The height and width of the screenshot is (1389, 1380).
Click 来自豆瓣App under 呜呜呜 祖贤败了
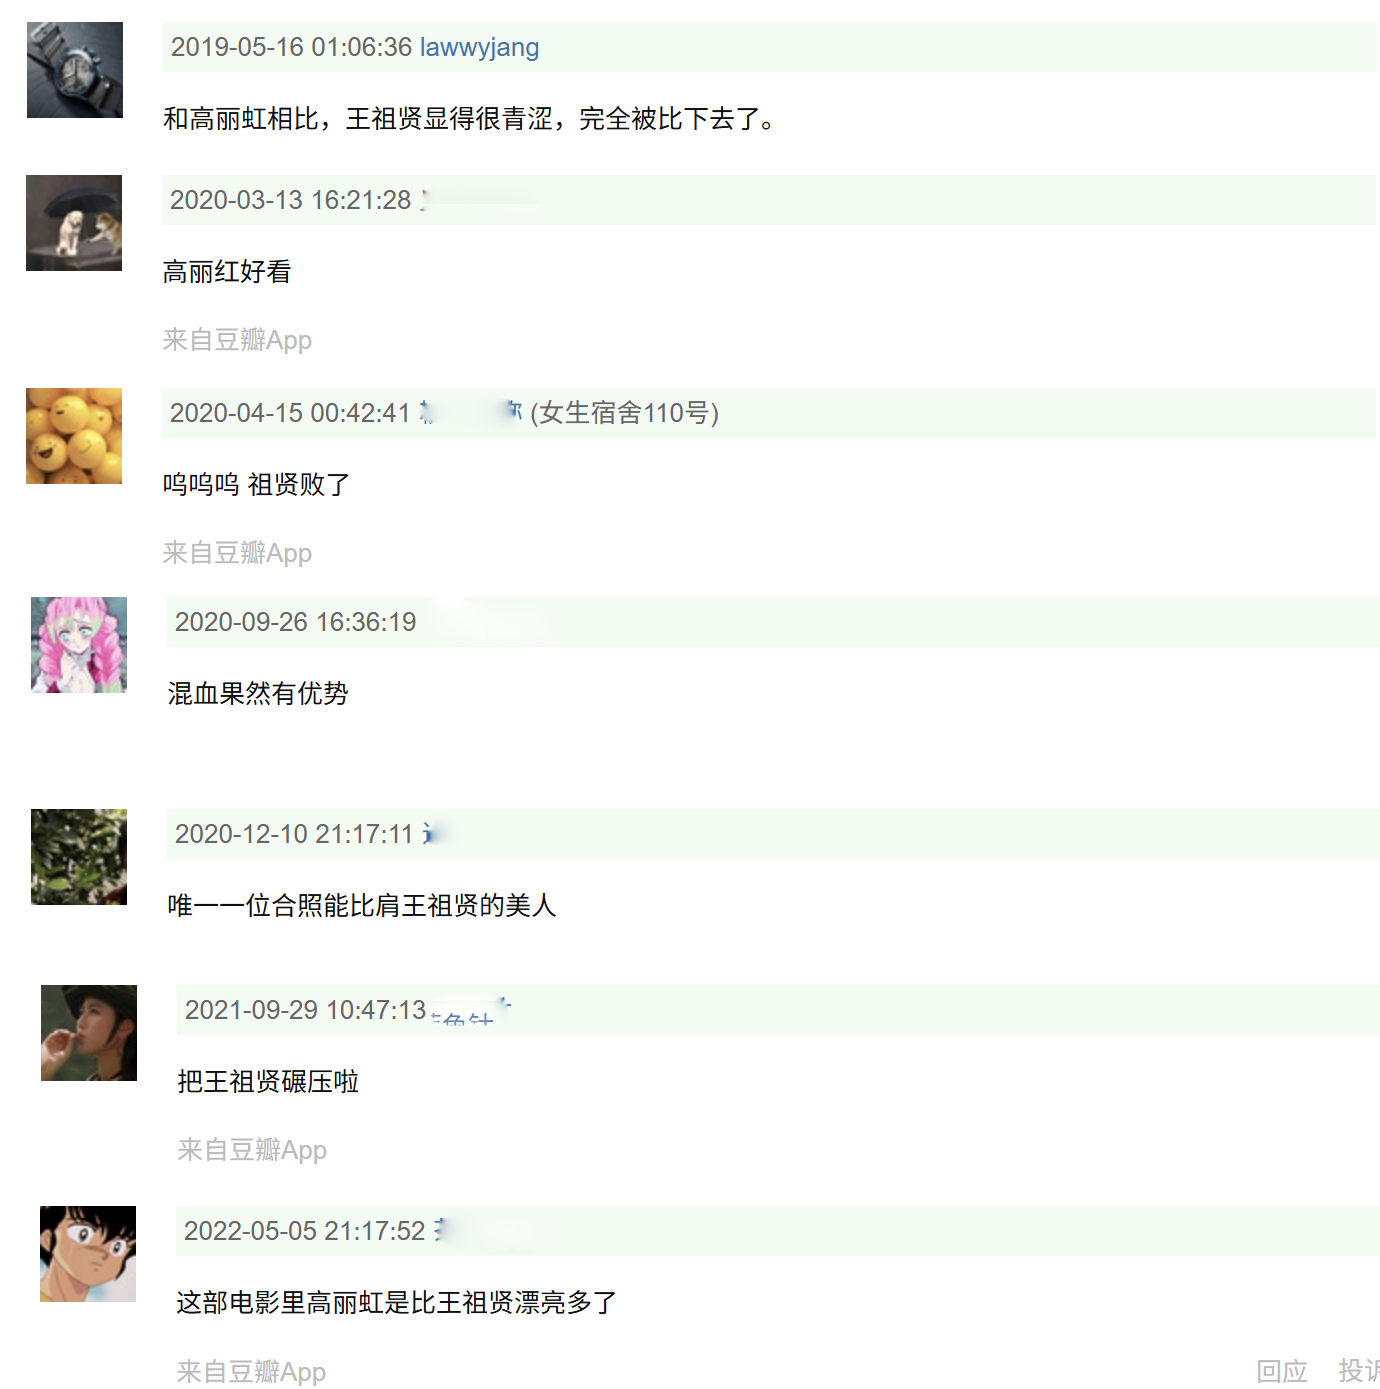point(237,553)
